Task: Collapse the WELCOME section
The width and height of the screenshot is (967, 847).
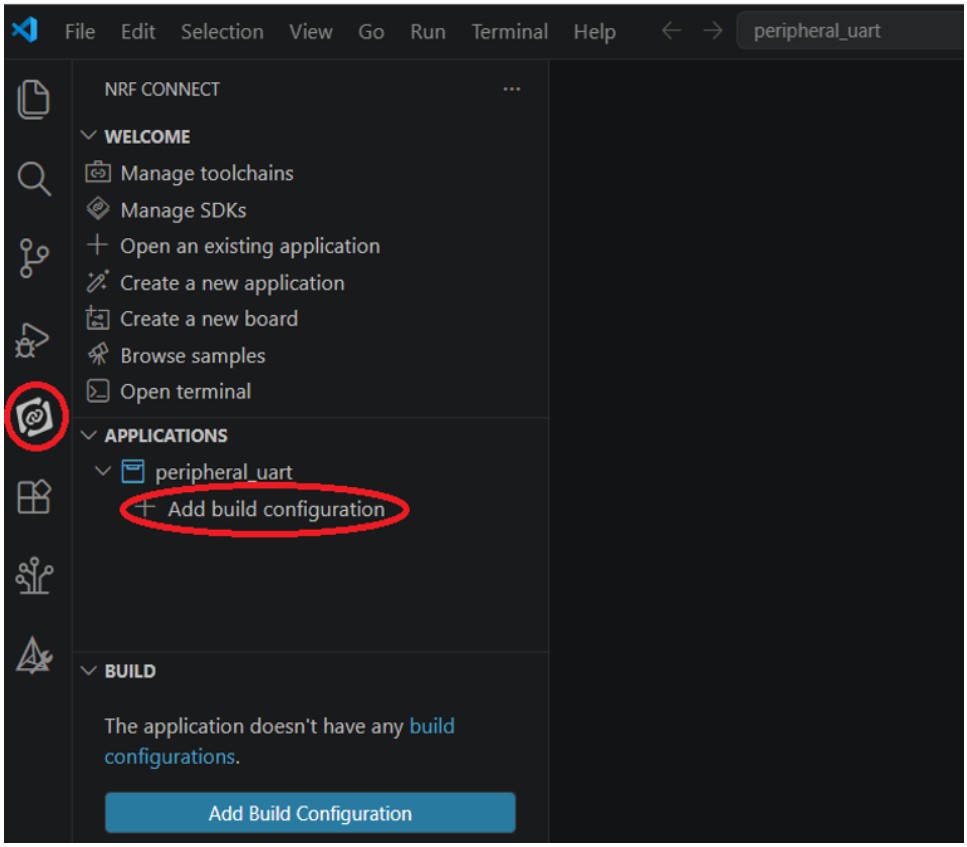Action: pos(89,136)
